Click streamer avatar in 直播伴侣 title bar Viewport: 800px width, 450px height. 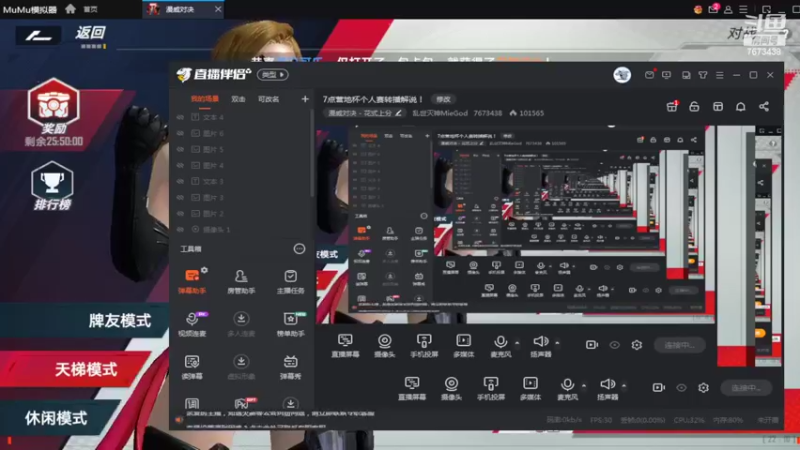622,75
